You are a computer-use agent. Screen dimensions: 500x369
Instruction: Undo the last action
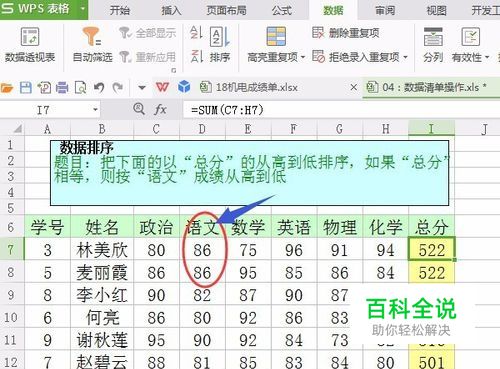(99, 88)
